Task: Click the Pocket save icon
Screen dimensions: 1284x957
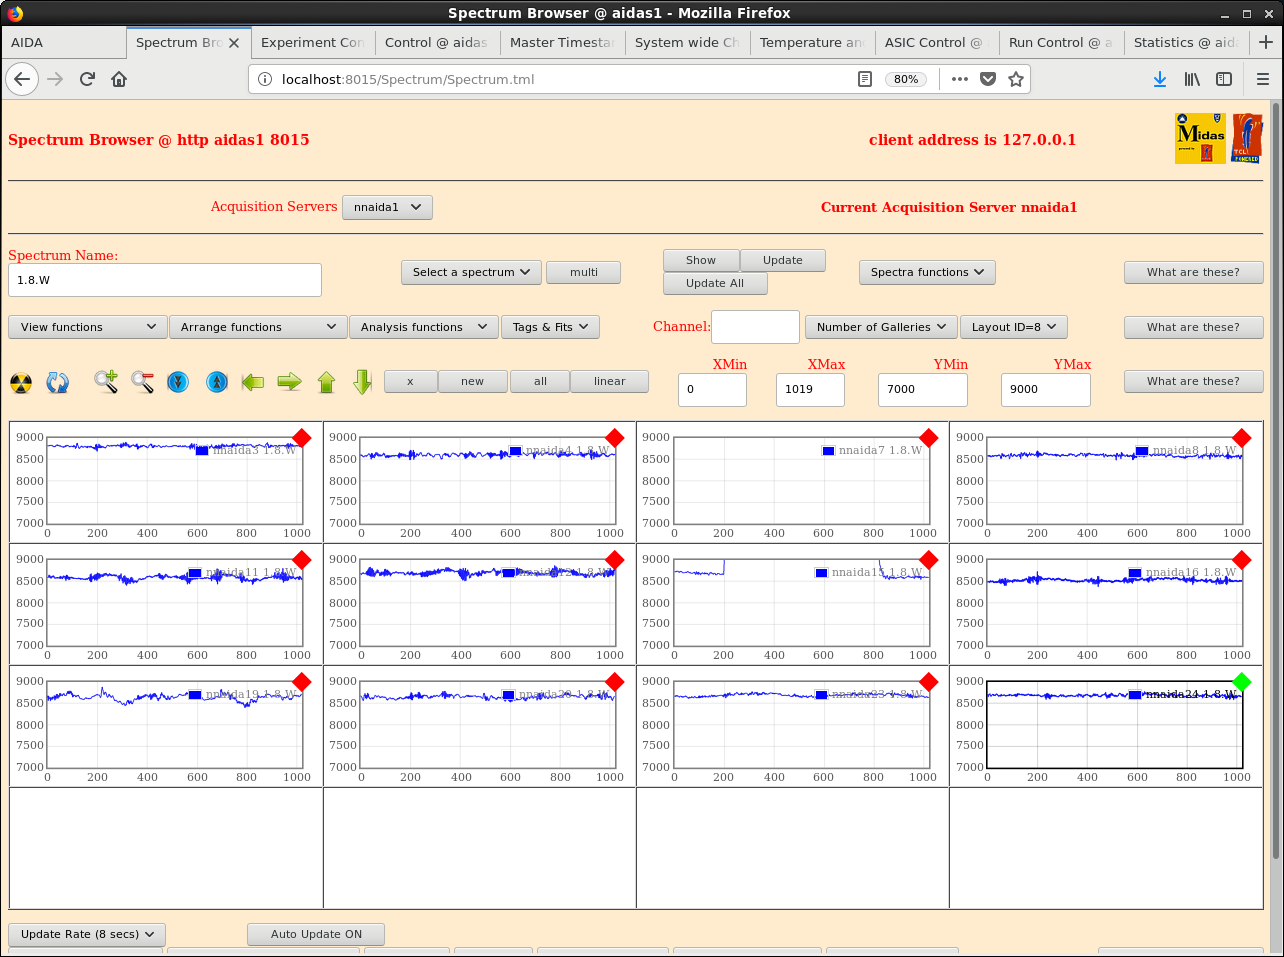Action: [x=988, y=79]
